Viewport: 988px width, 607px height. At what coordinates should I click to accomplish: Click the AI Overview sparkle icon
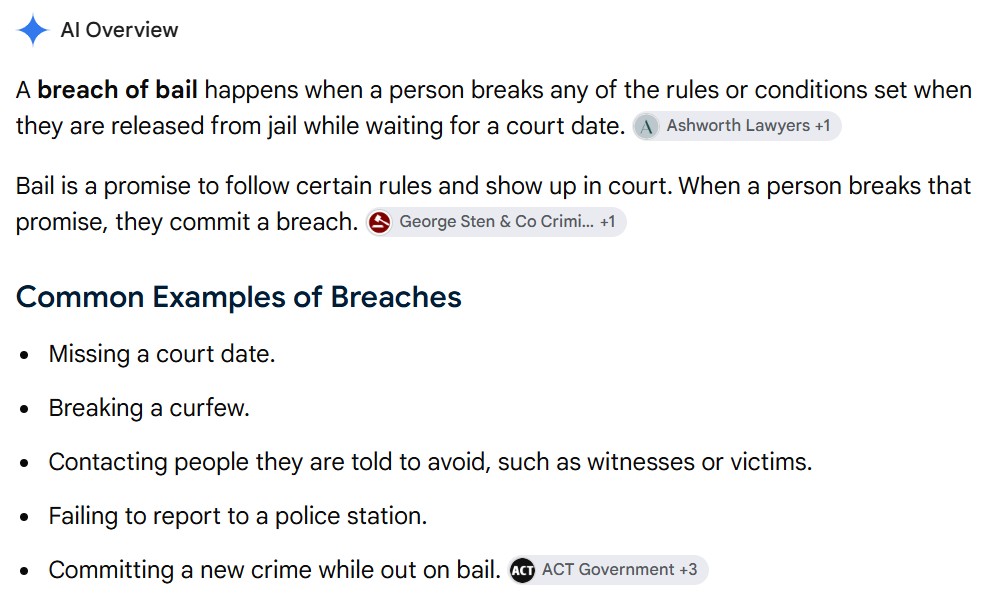[33, 30]
